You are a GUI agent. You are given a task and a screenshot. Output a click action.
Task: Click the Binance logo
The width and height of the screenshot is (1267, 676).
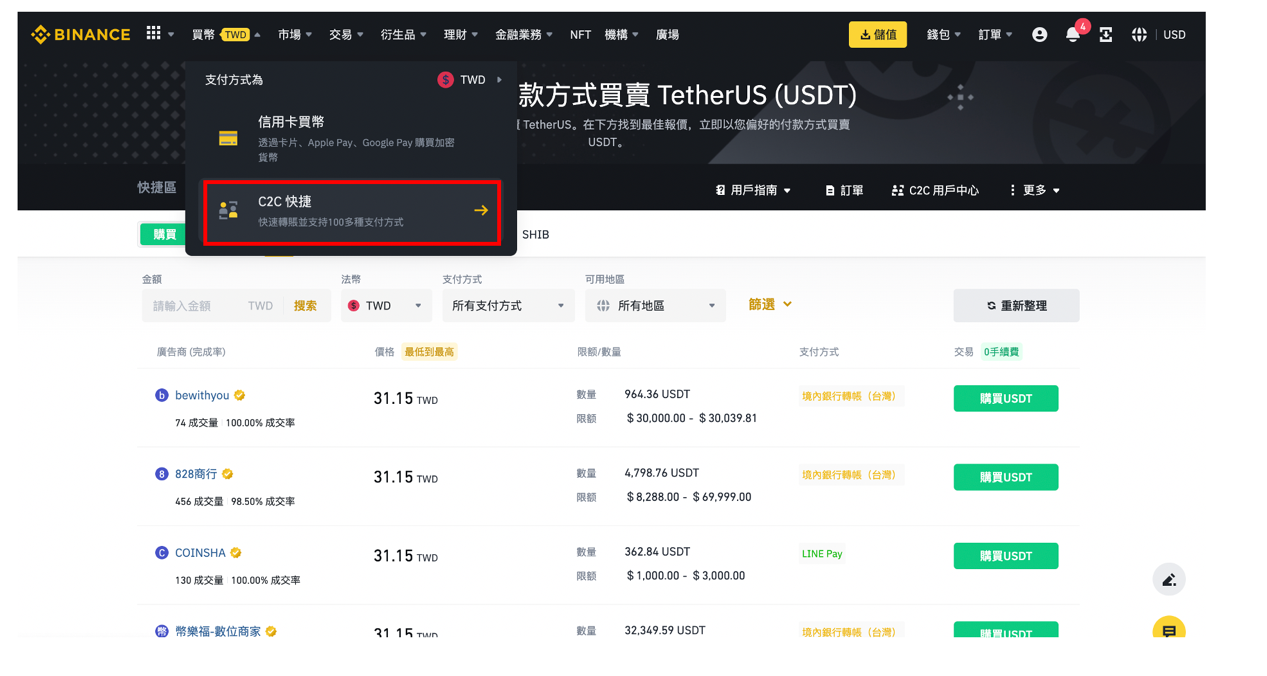pos(80,35)
